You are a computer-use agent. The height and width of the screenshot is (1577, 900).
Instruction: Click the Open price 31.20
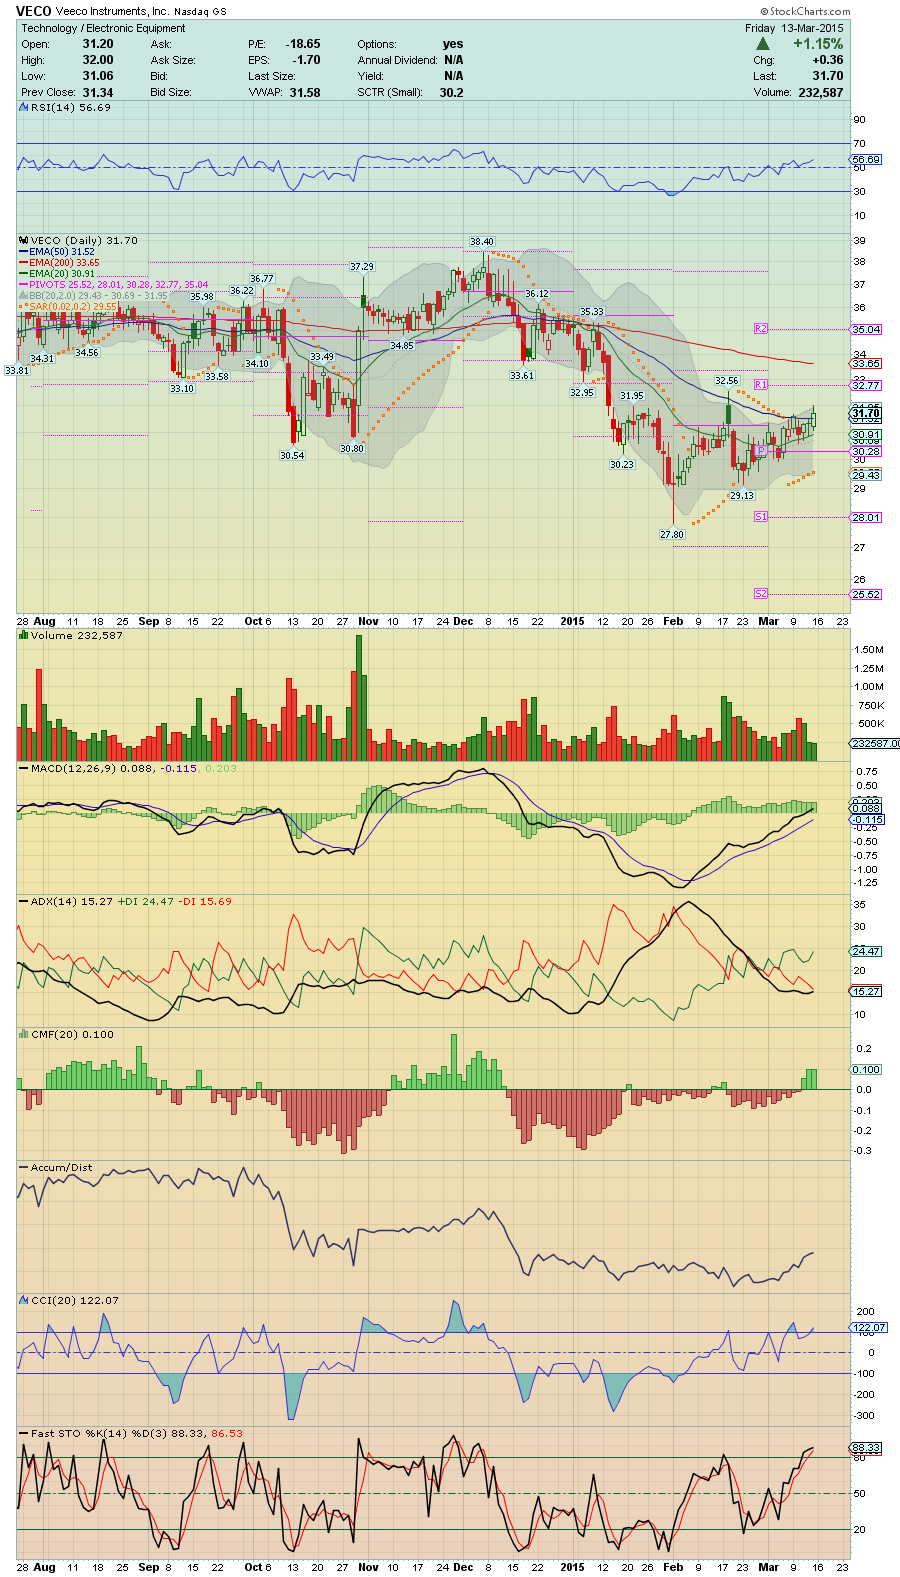click(x=98, y=44)
